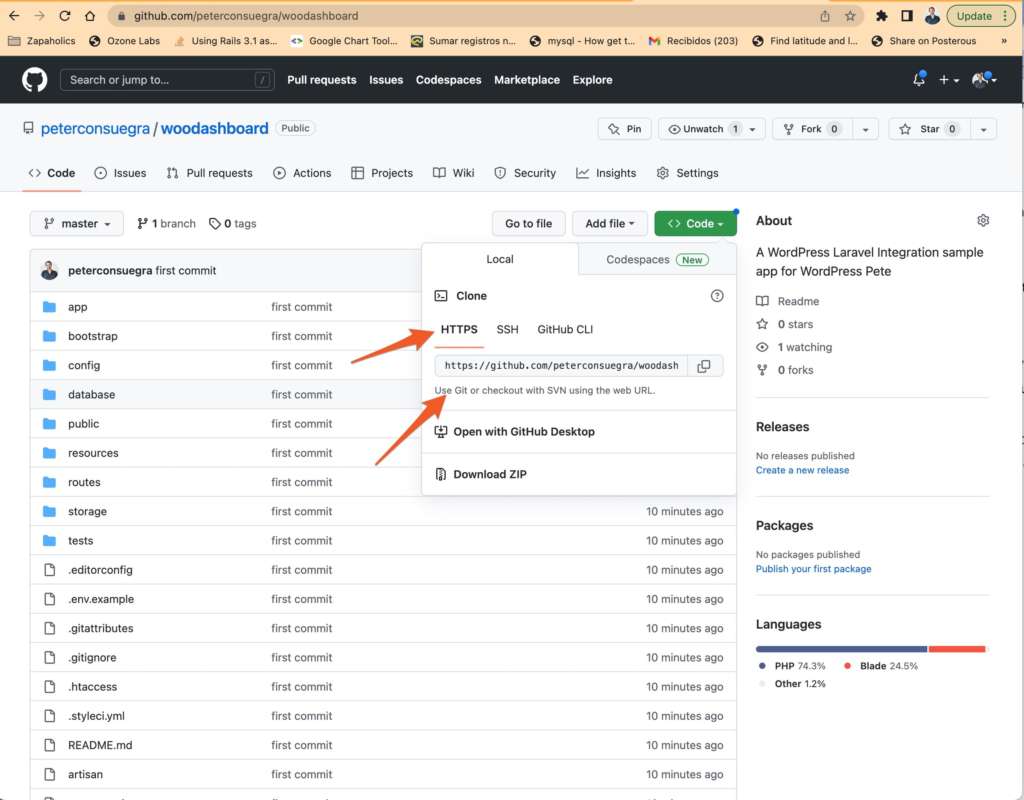Viewport: 1024px width, 800px height.
Task: Open the About section gear settings icon
Action: [982, 221]
